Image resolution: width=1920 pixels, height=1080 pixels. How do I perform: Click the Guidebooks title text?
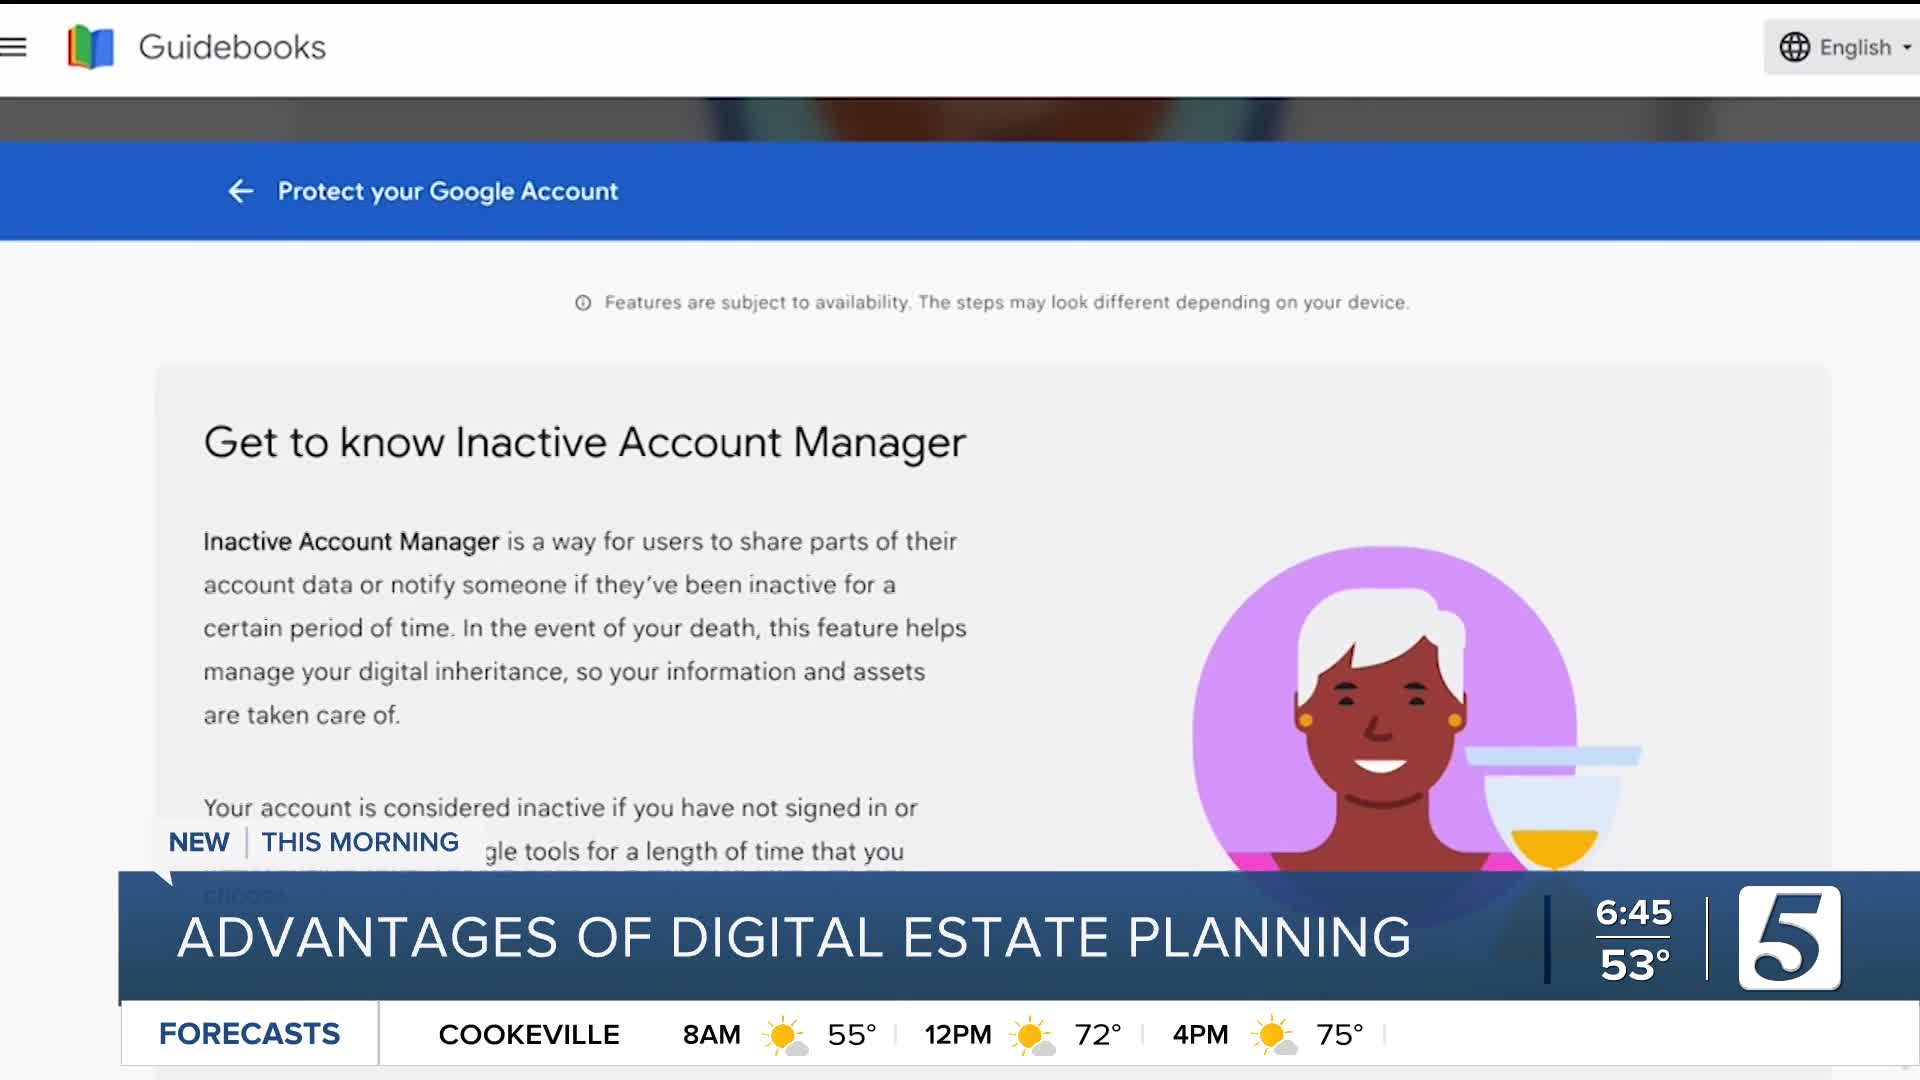click(232, 47)
